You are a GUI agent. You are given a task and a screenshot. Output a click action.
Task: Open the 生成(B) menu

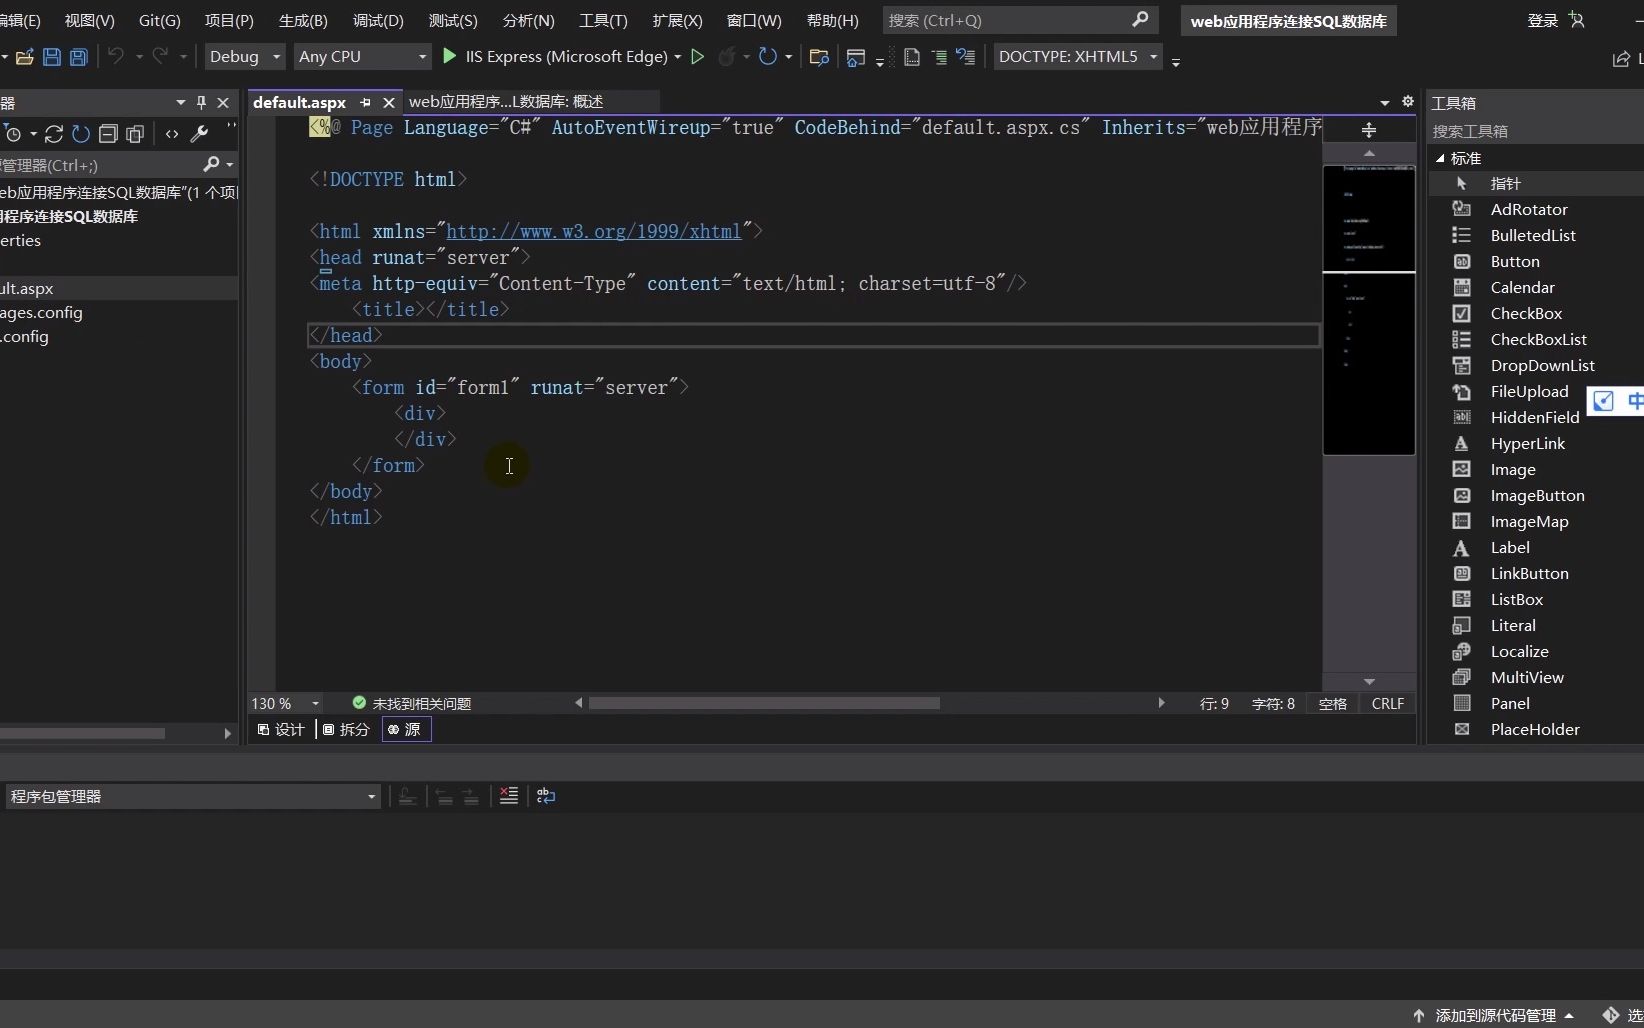[x=303, y=20]
